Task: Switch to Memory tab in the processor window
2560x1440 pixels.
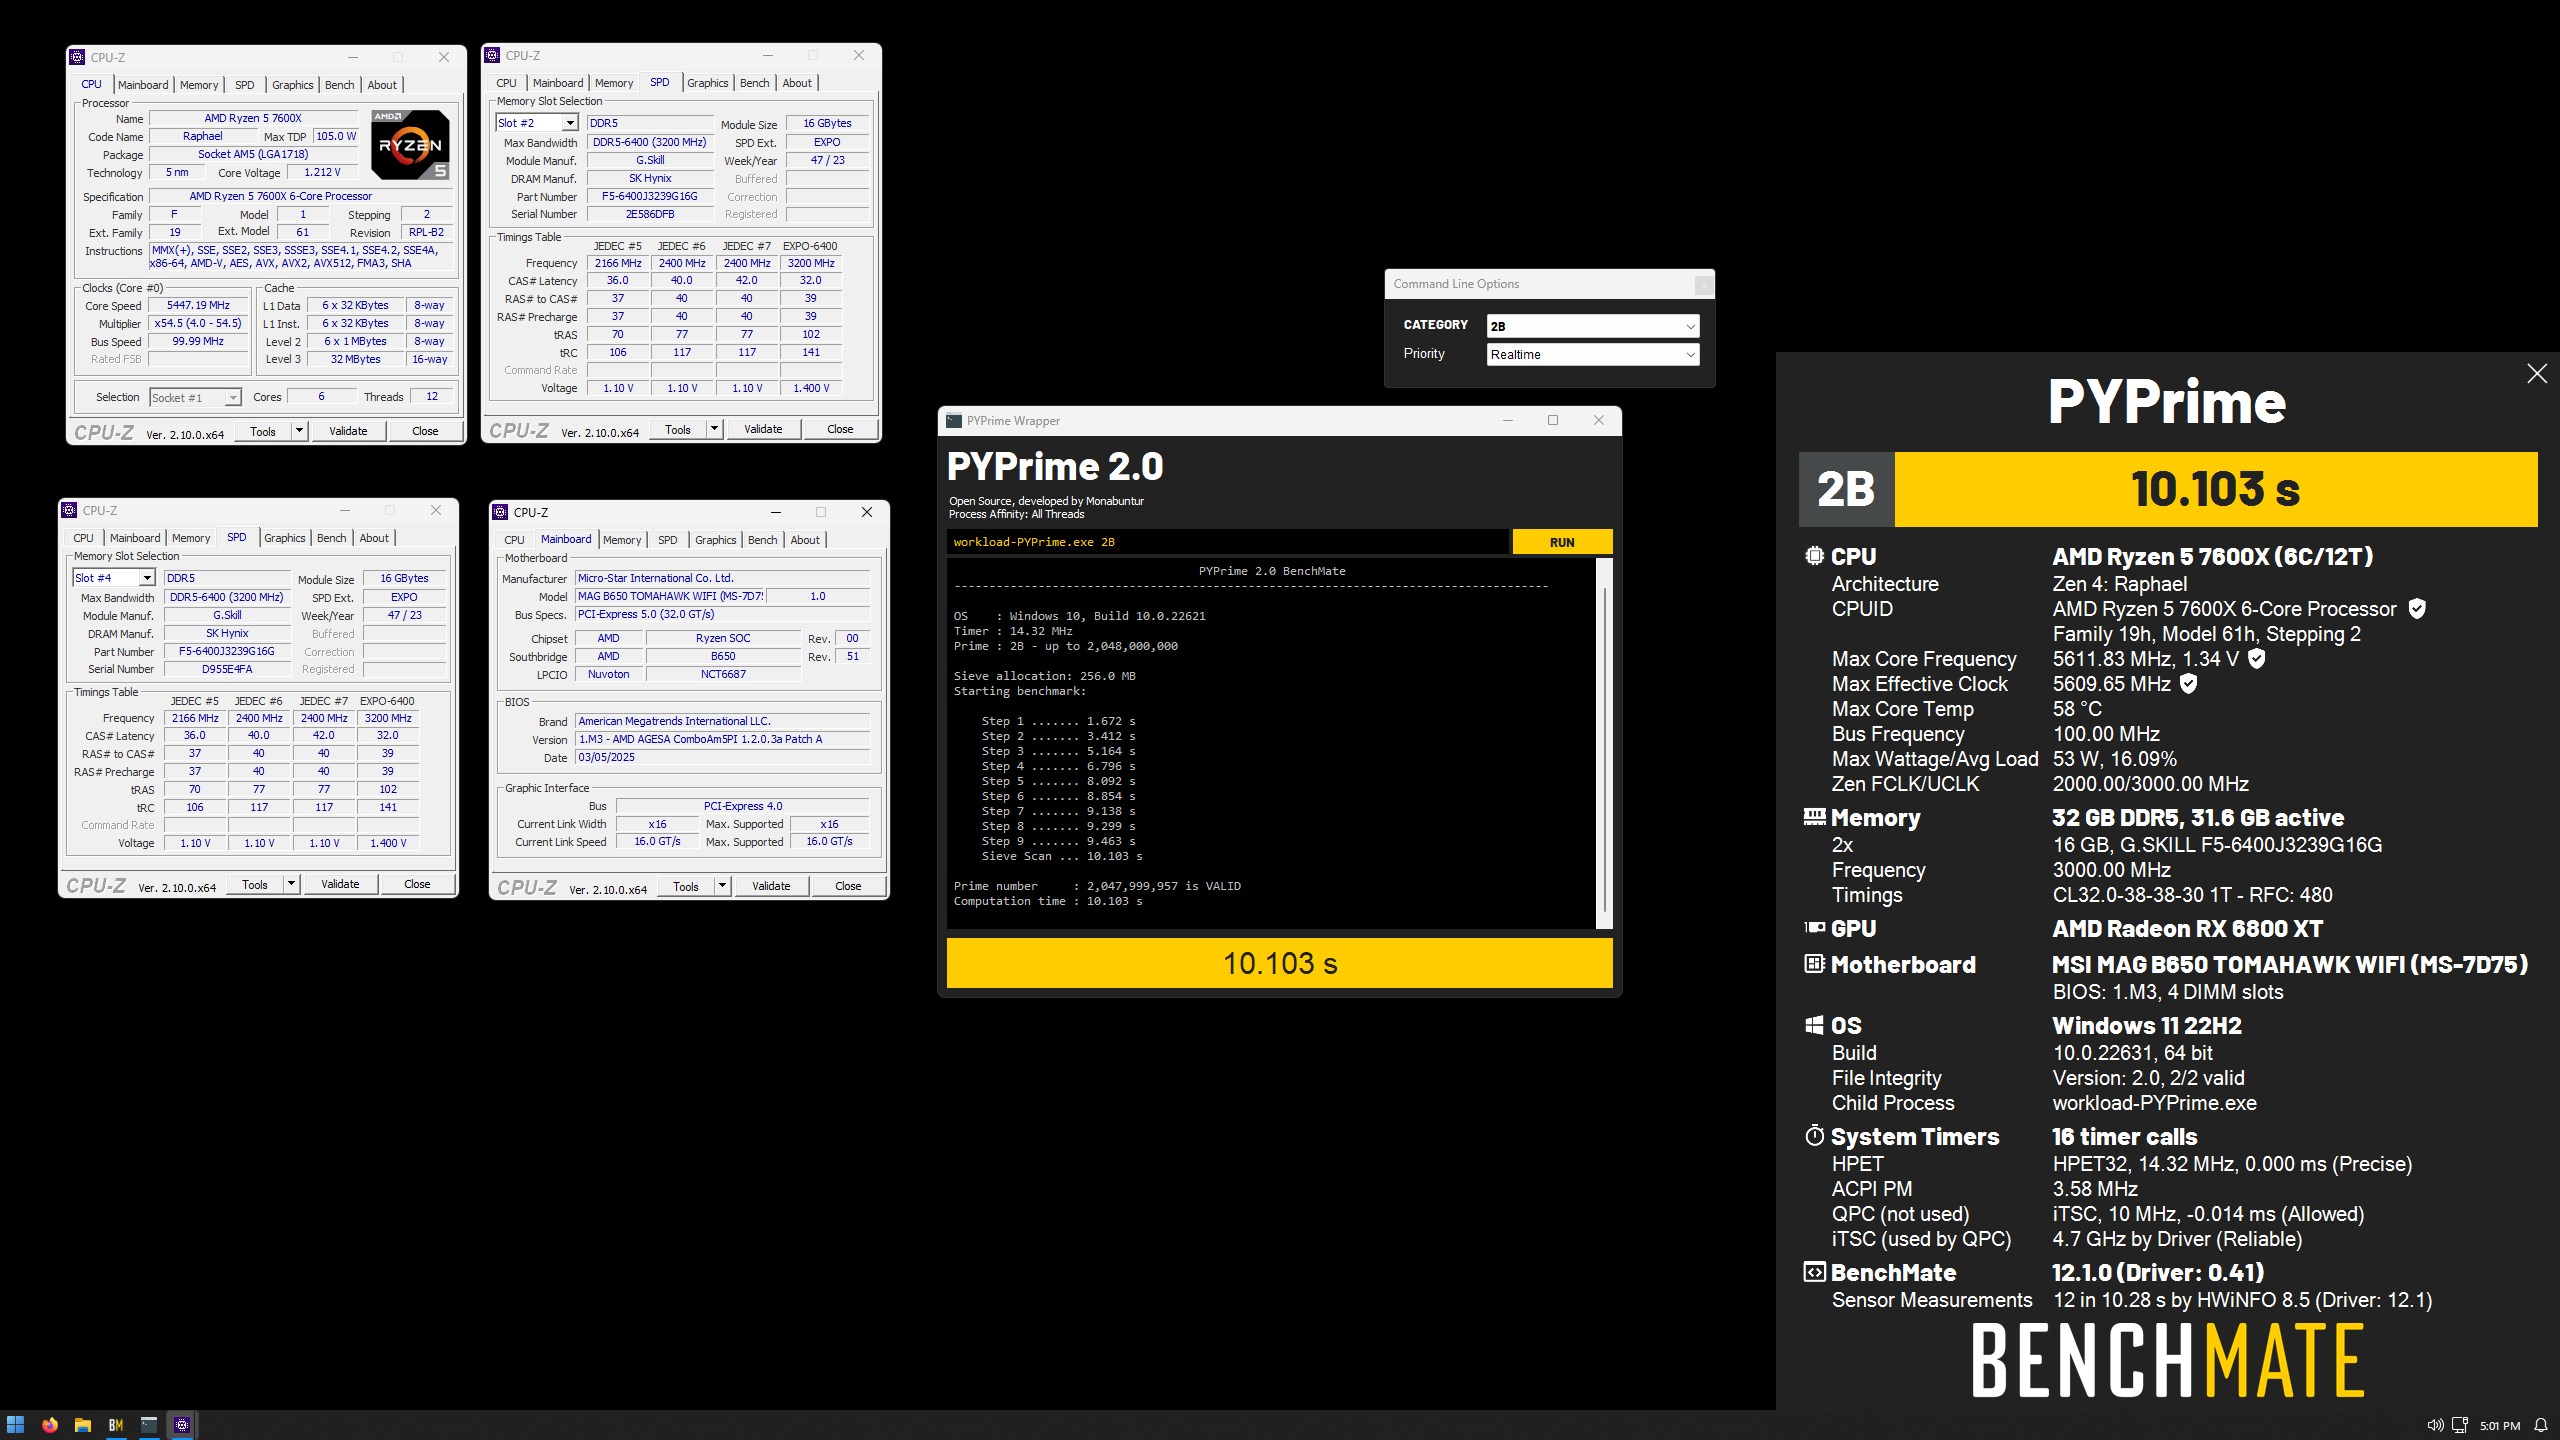Action: [x=199, y=85]
